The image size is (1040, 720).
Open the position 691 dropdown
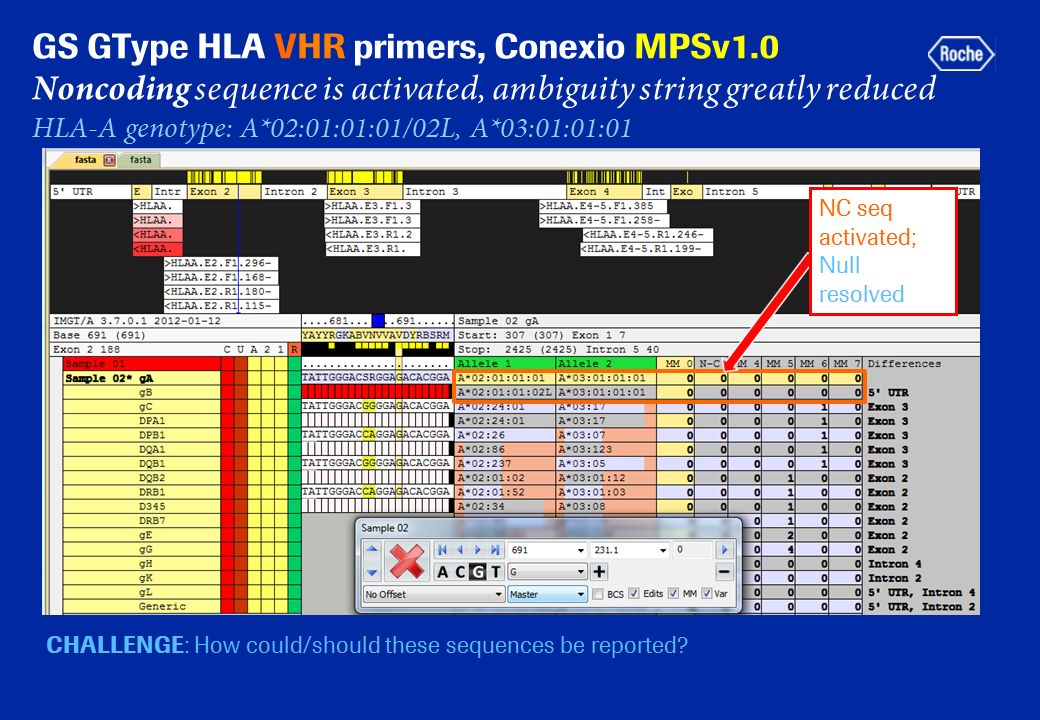coord(581,550)
